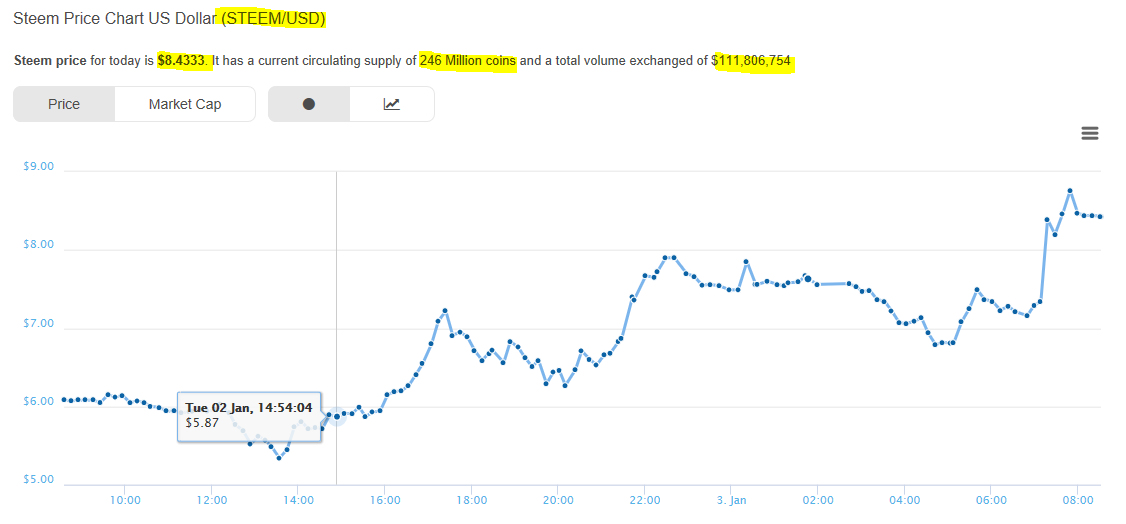
Task: Click the $111,806,754 total volume figure
Action: 751,62
